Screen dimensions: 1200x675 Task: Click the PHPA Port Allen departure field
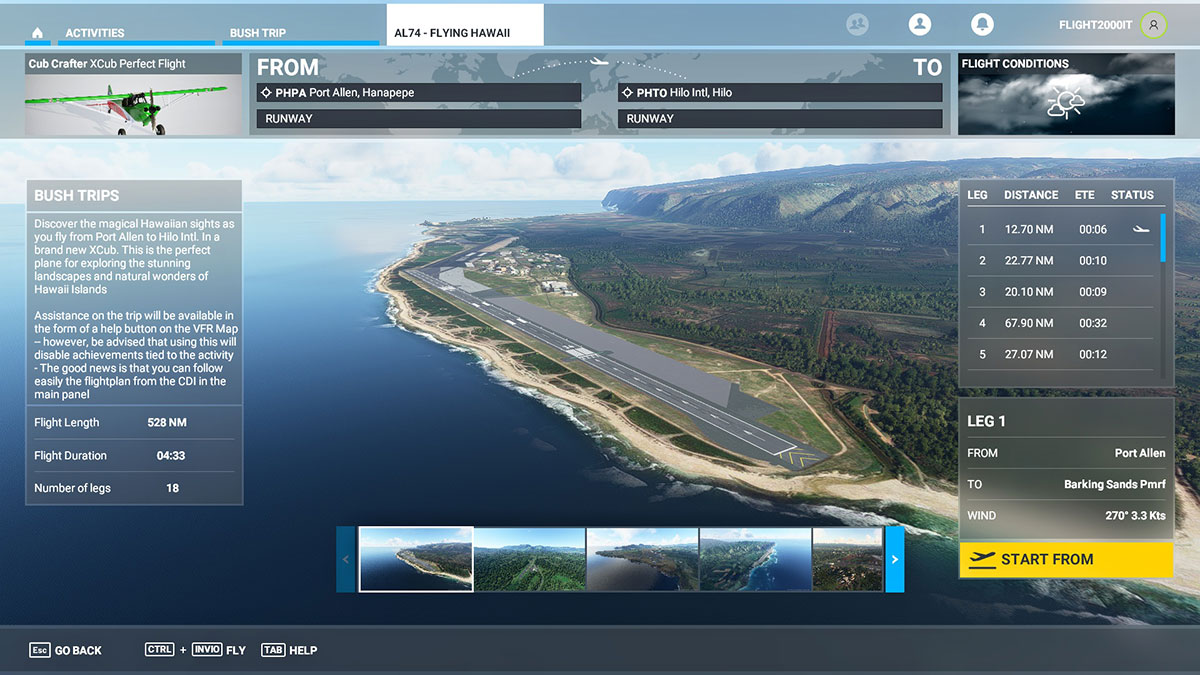coord(419,92)
